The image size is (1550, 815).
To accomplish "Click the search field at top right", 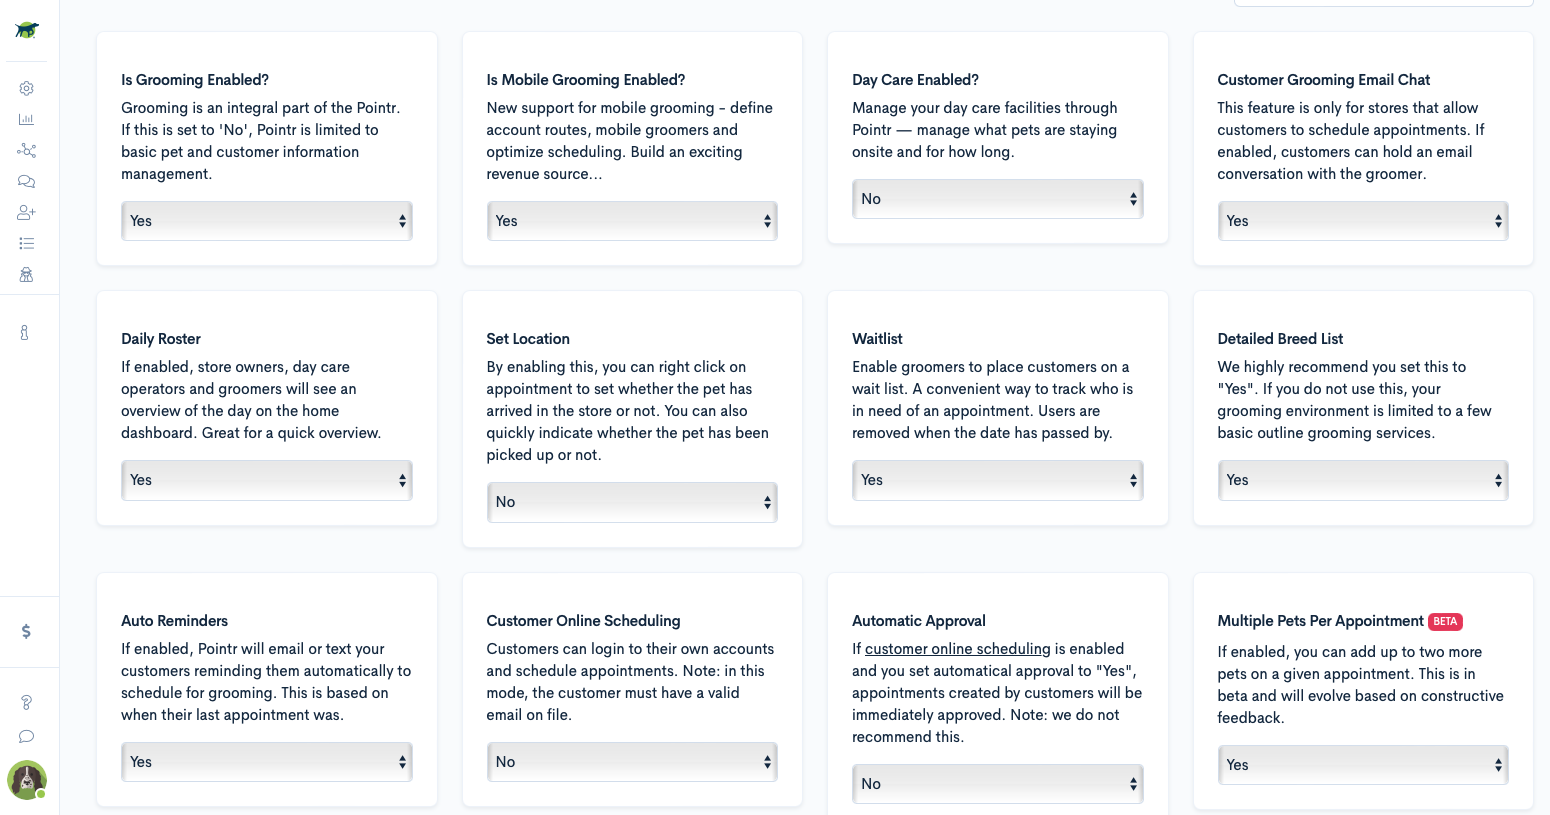I will click(1384, 3).
